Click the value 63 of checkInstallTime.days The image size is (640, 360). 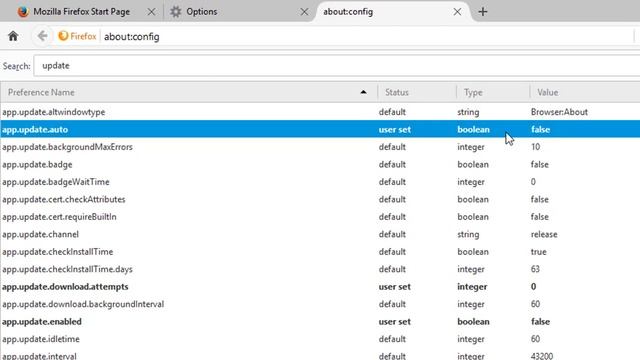coord(535,269)
